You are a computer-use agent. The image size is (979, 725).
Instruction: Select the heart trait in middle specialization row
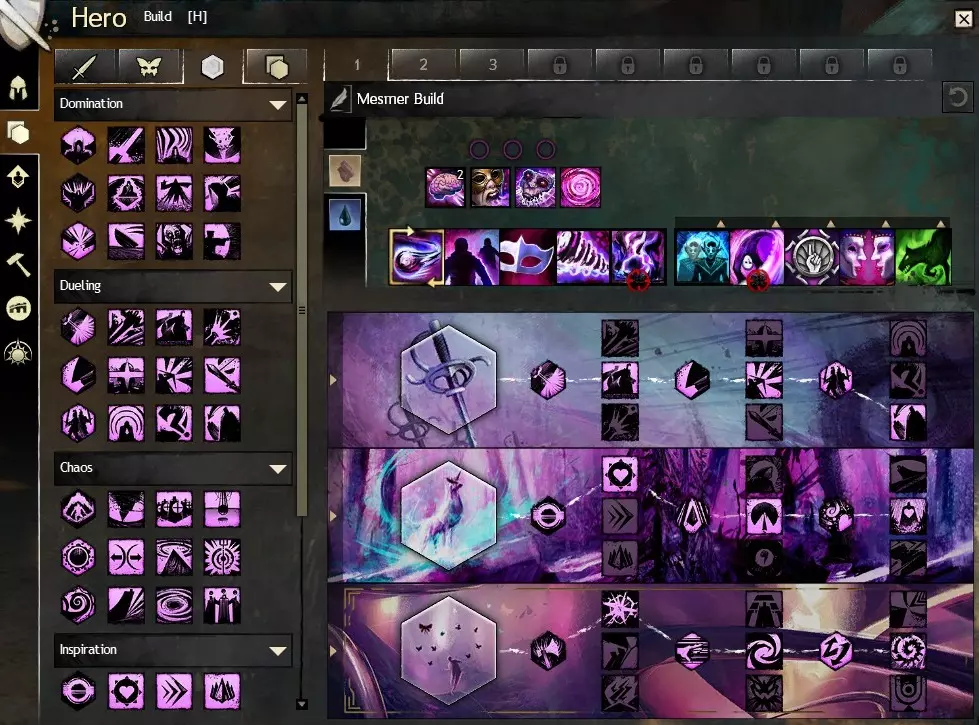[x=619, y=472]
